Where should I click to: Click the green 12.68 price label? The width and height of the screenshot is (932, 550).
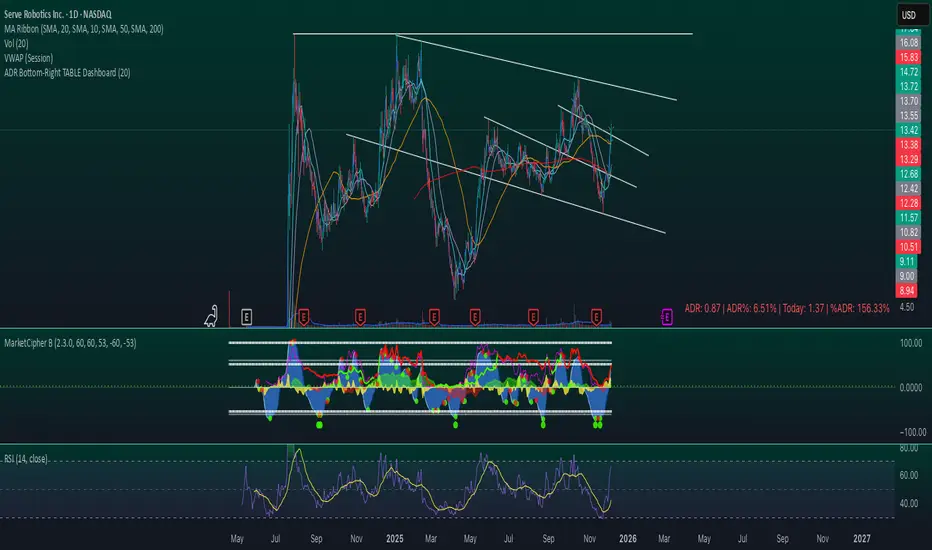point(908,174)
